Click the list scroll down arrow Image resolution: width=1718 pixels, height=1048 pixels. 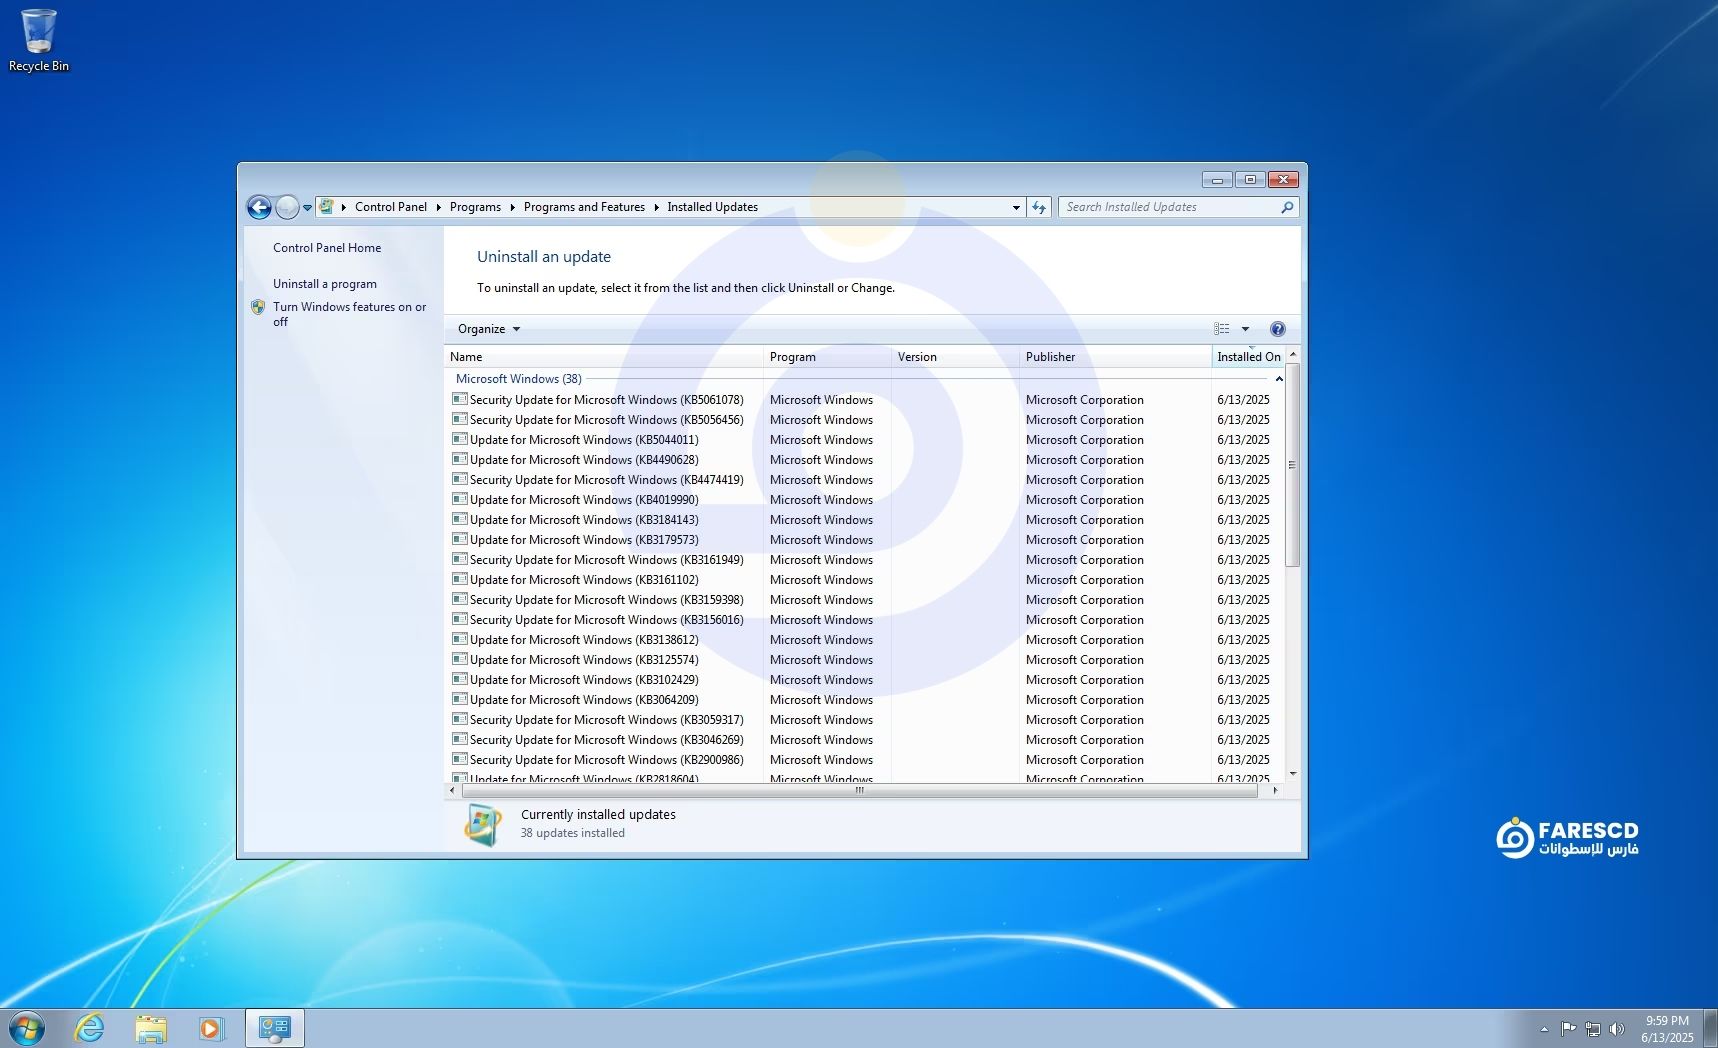(x=1292, y=774)
